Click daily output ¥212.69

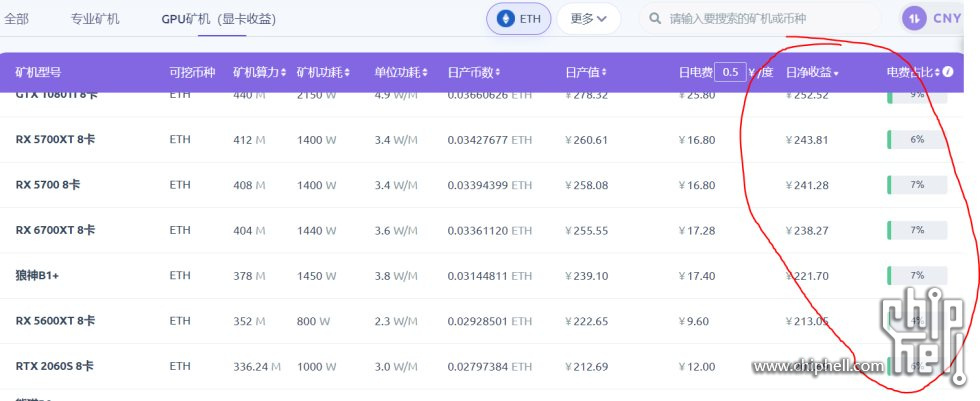pyautogui.click(x=586, y=367)
